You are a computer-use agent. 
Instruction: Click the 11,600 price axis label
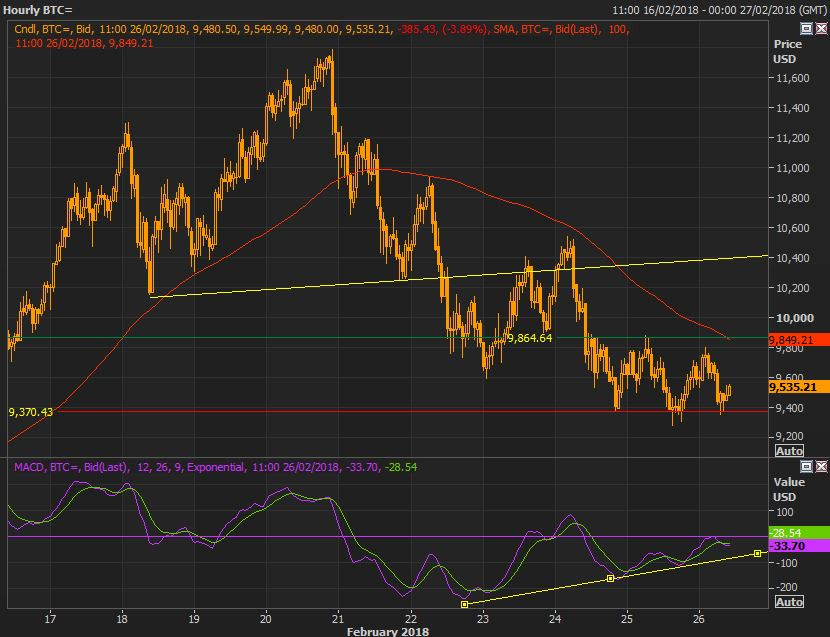(792, 78)
